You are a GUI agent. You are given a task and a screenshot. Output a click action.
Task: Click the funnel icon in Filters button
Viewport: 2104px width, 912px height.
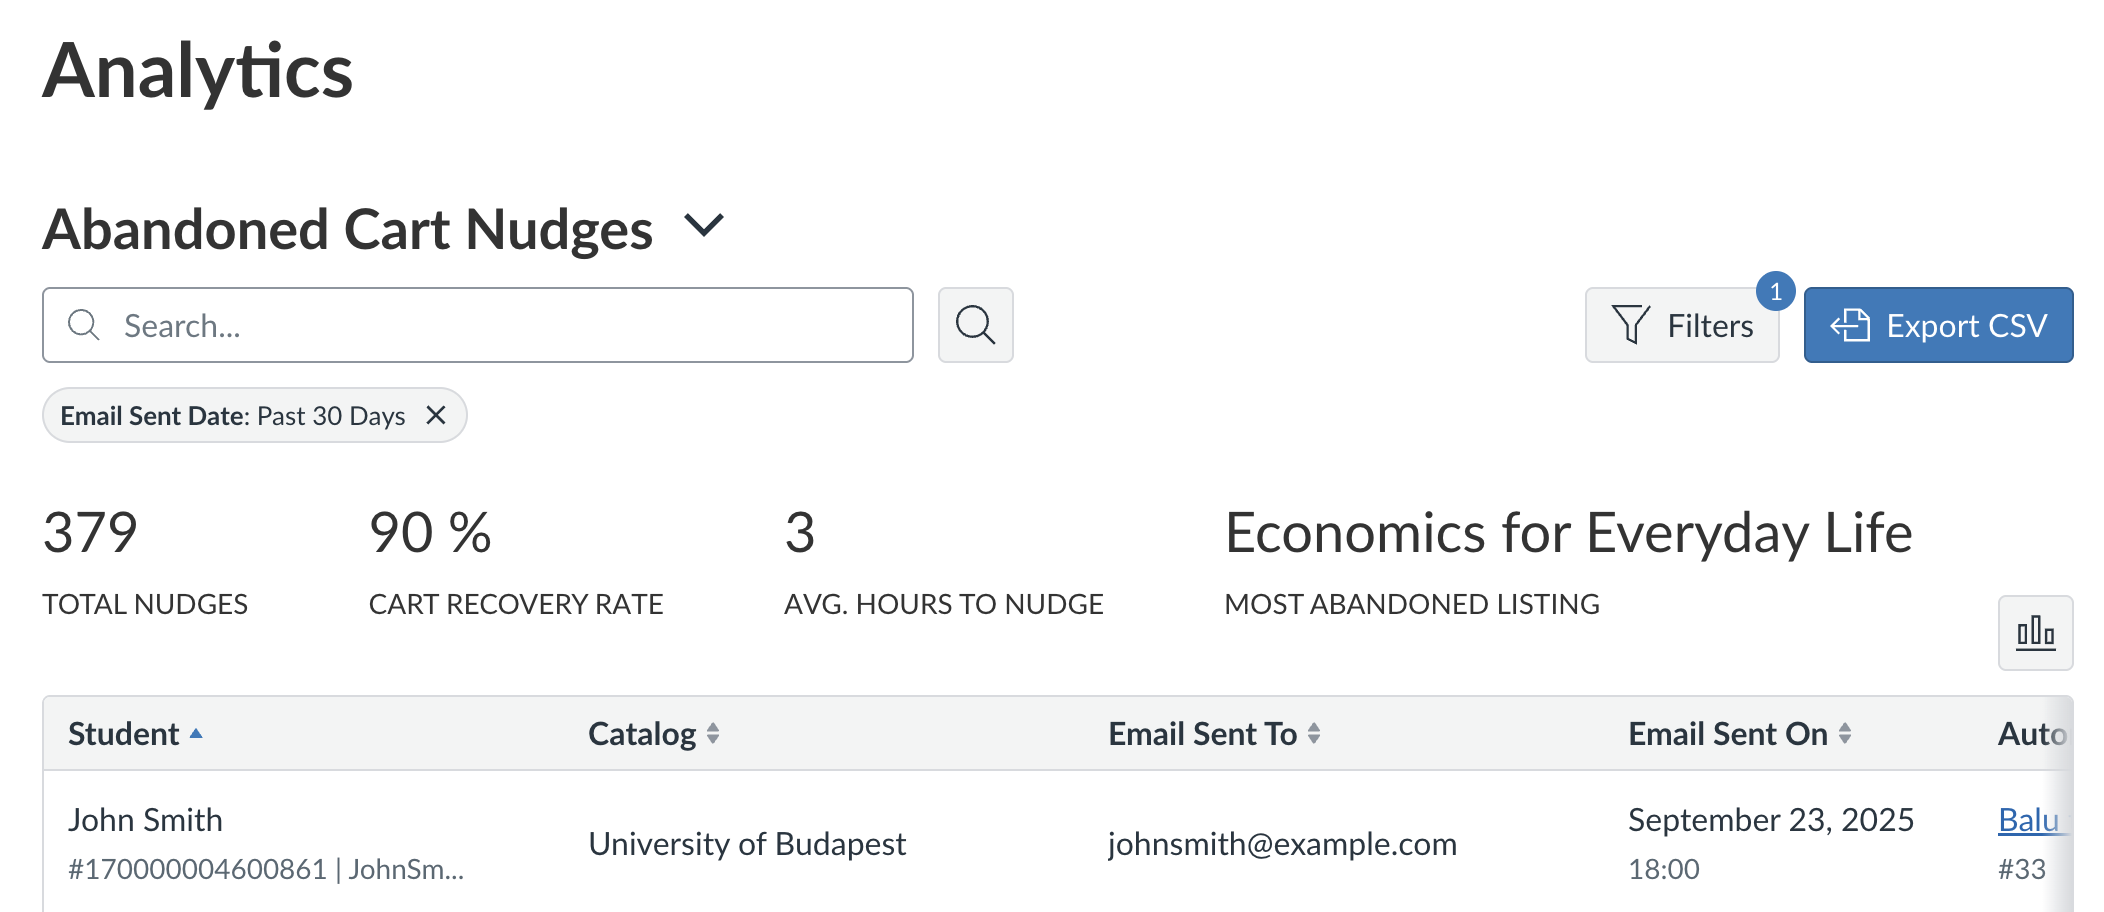tap(1630, 325)
